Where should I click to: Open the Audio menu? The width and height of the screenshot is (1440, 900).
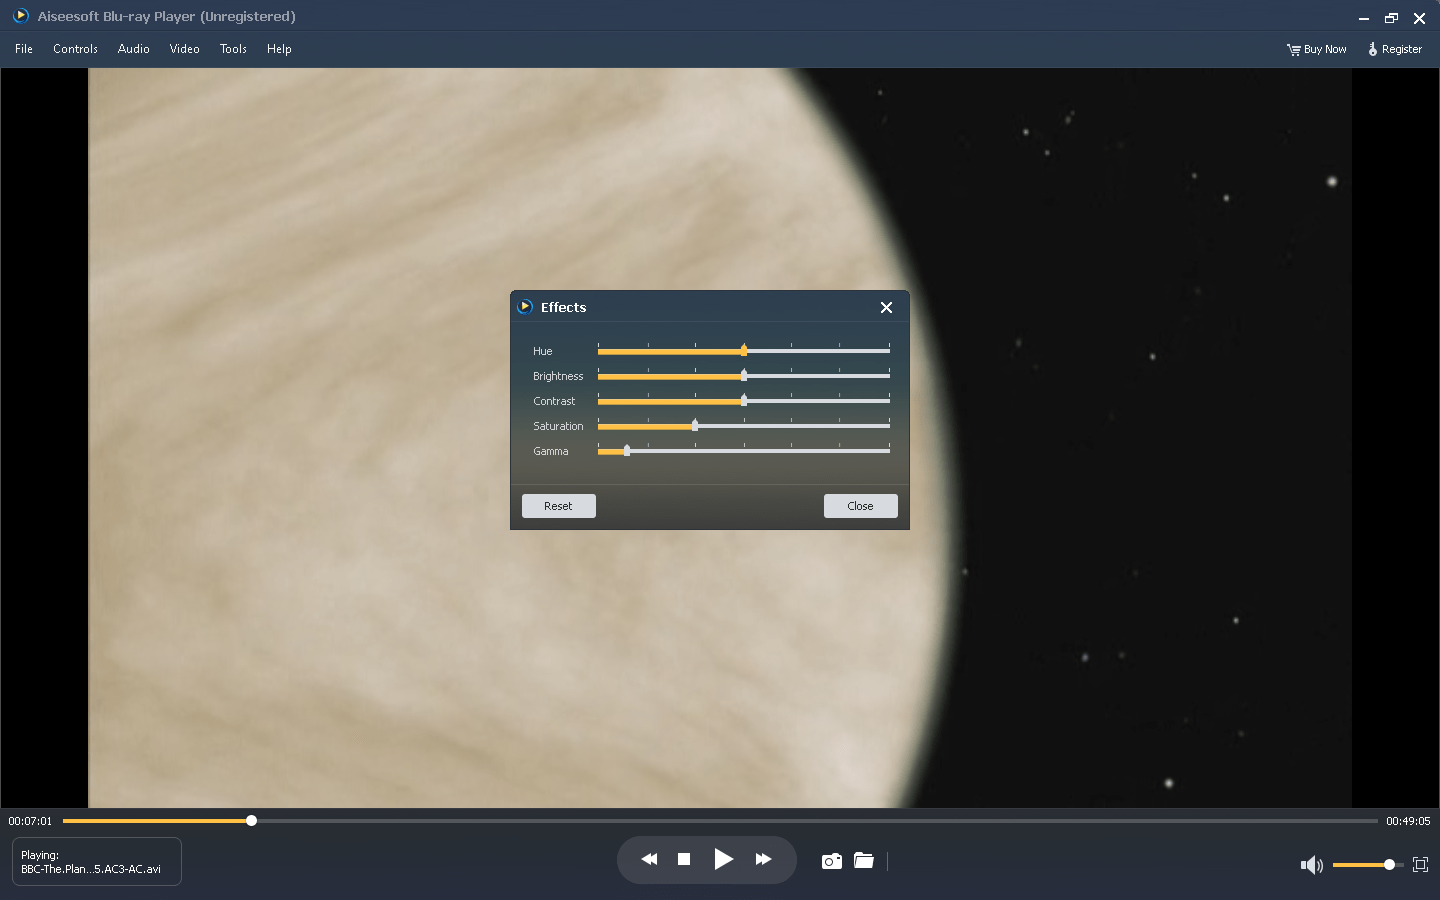[133, 49]
